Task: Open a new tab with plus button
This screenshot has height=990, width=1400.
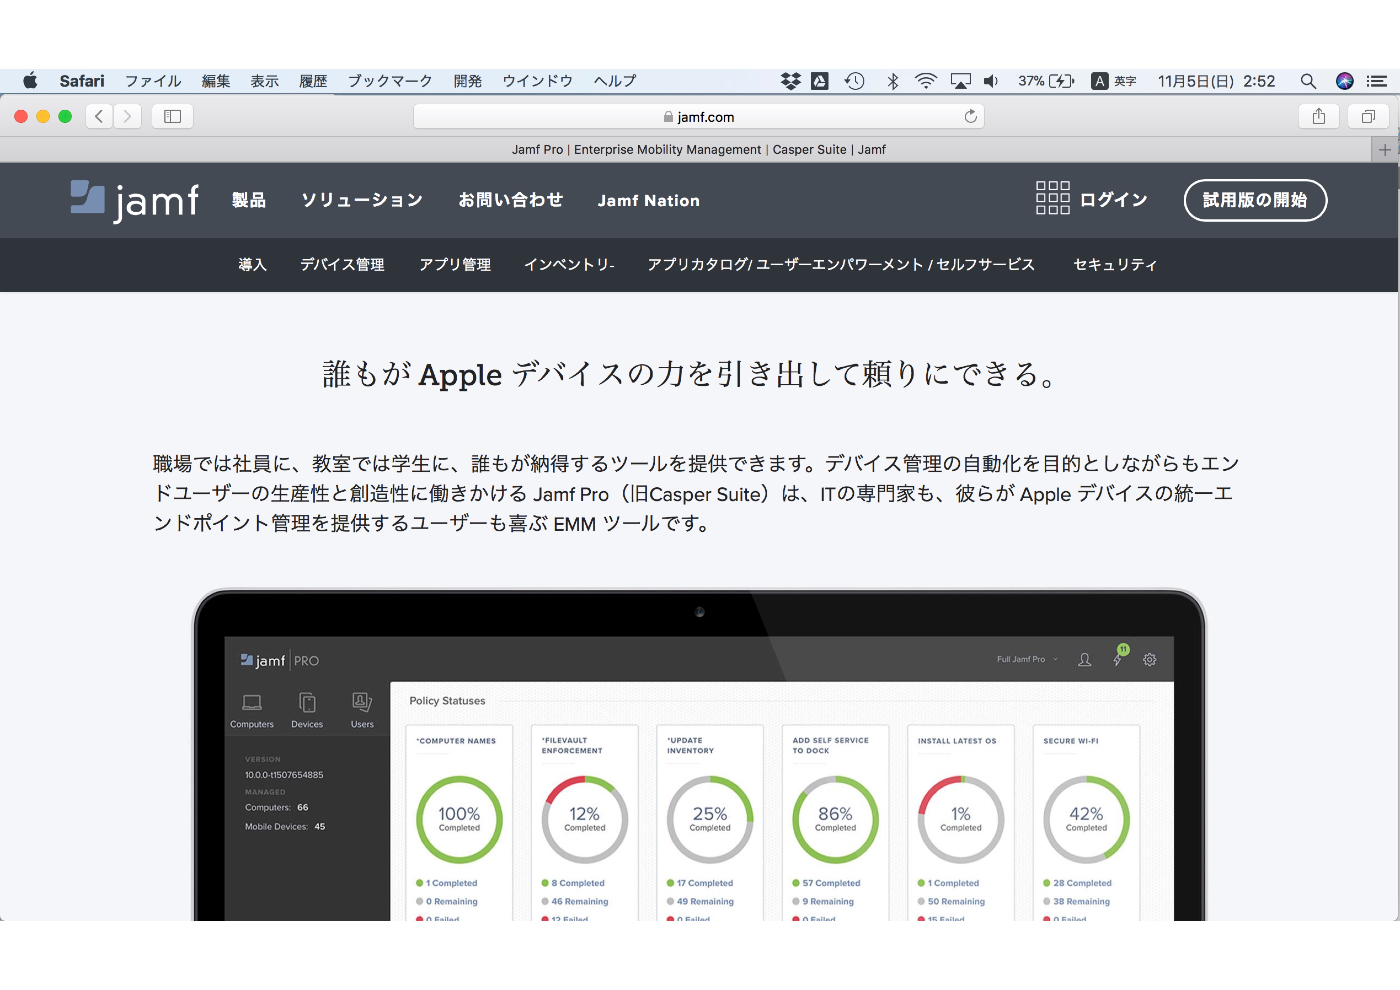Action: [1384, 150]
